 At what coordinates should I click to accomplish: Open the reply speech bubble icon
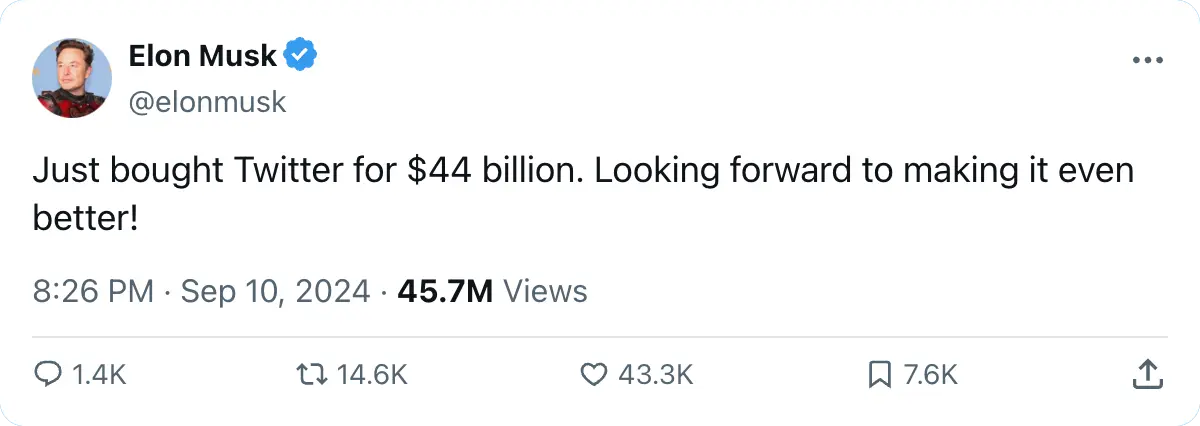pyautogui.click(x=48, y=374)
